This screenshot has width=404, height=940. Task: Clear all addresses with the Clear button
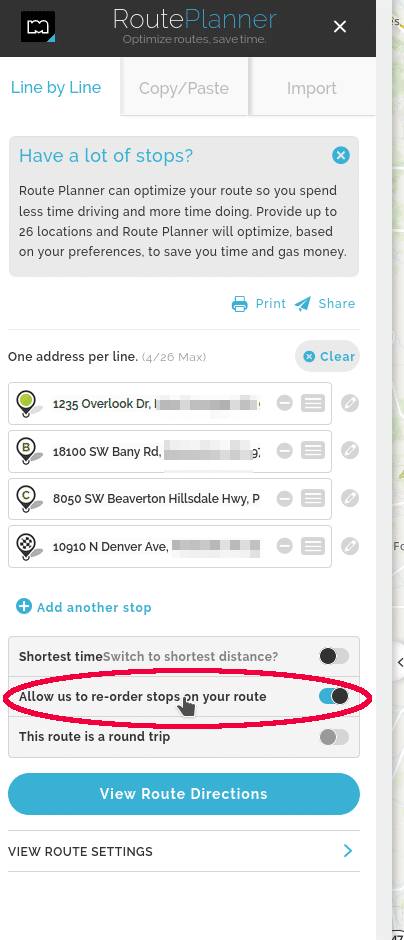coord(327,357)
